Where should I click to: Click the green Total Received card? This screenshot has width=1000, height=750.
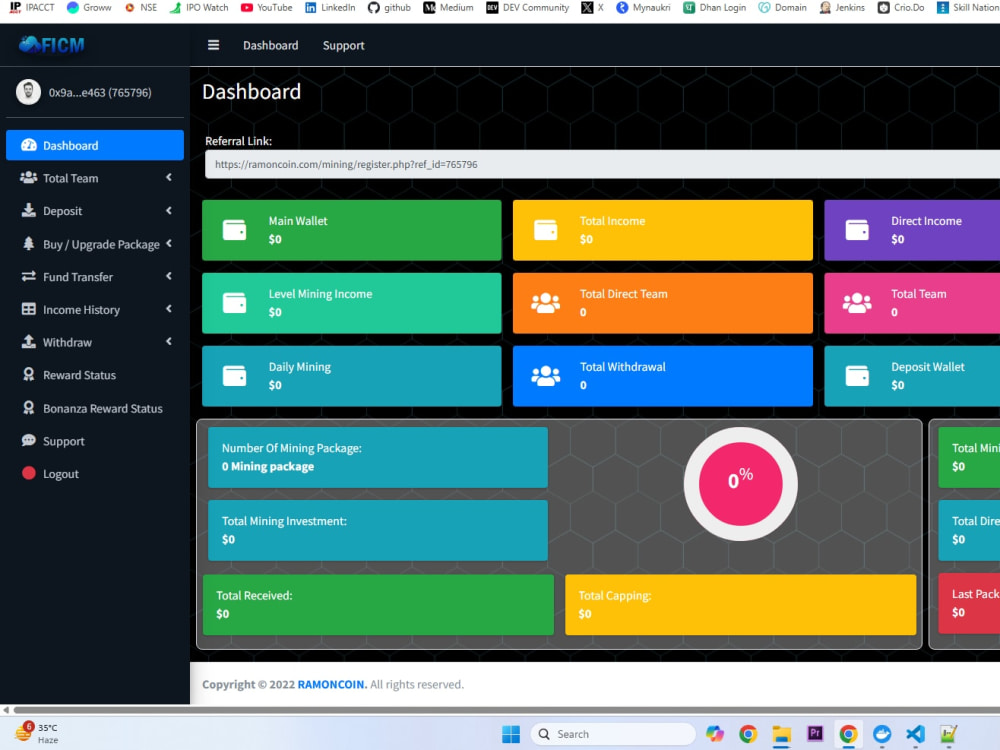tap(378, 605)
